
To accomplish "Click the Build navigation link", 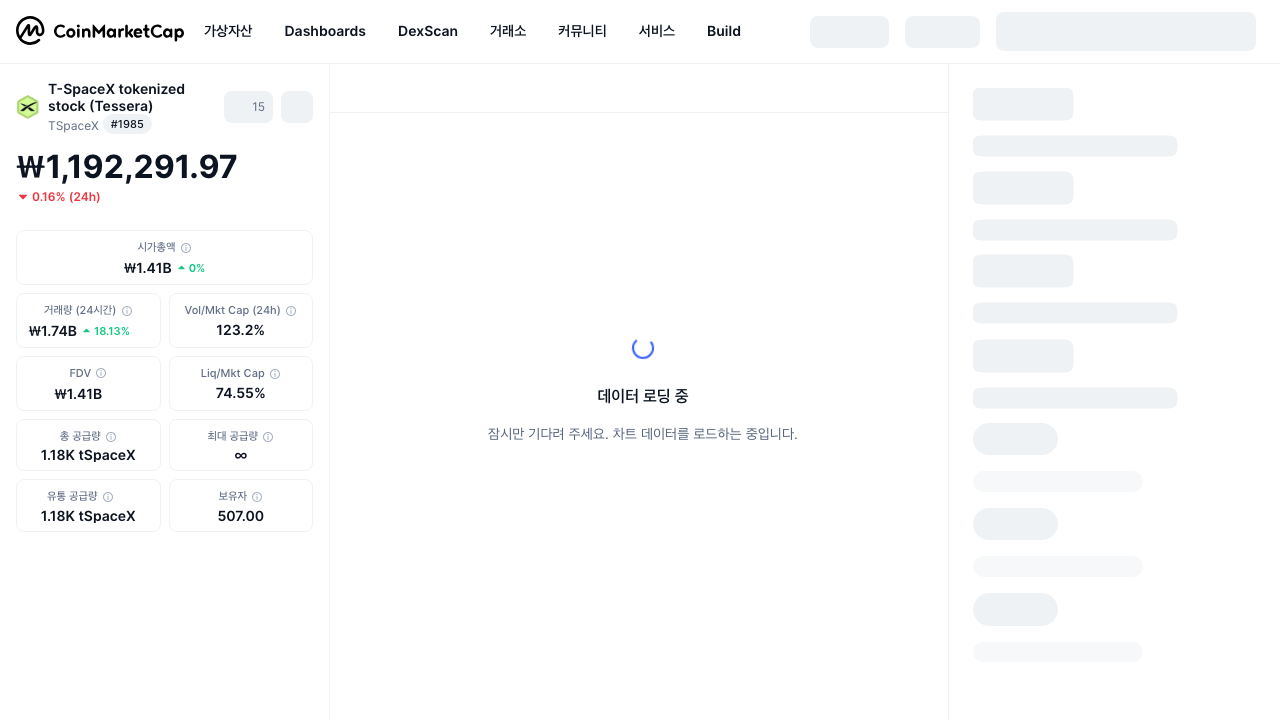I will [x=724, y=31].
